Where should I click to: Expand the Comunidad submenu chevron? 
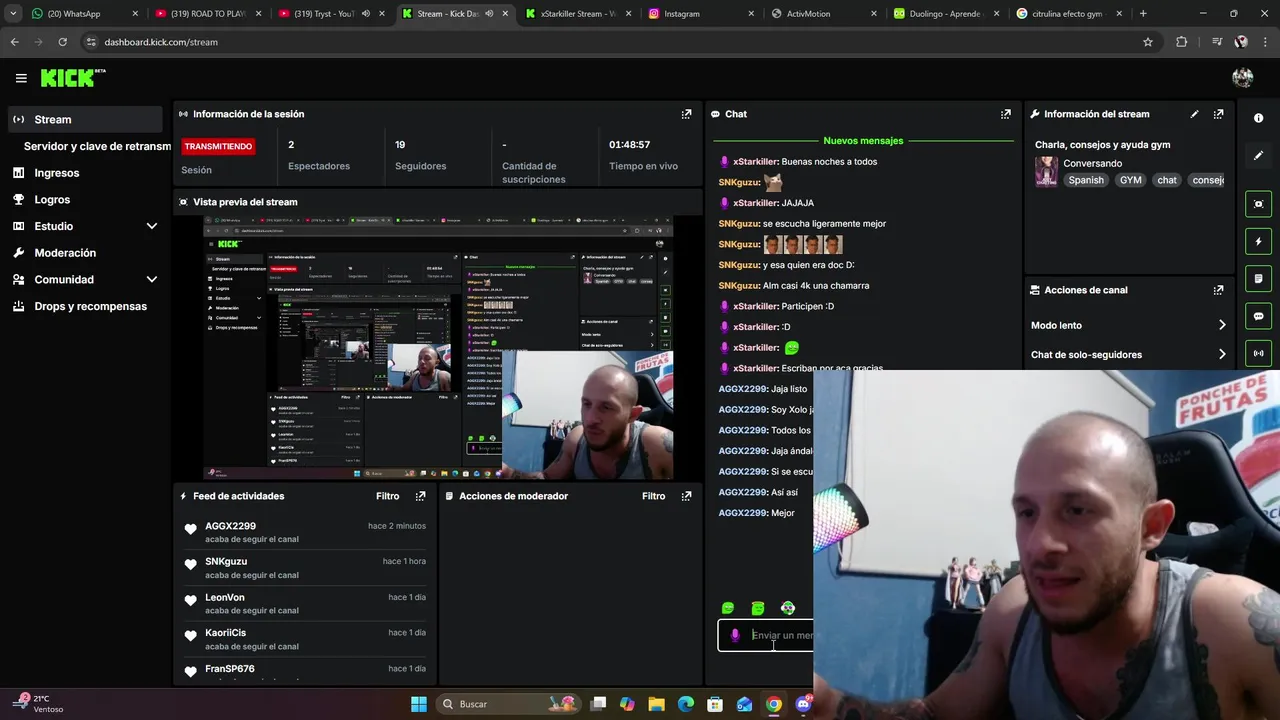click(x=152, y=280)
